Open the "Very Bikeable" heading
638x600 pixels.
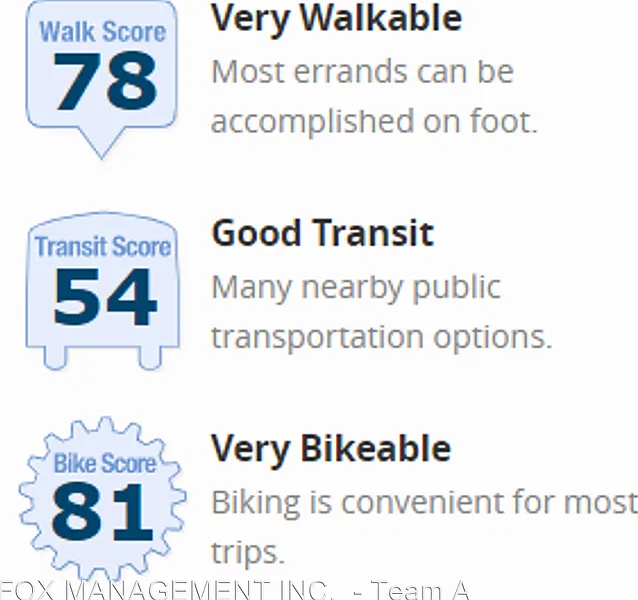331,448
